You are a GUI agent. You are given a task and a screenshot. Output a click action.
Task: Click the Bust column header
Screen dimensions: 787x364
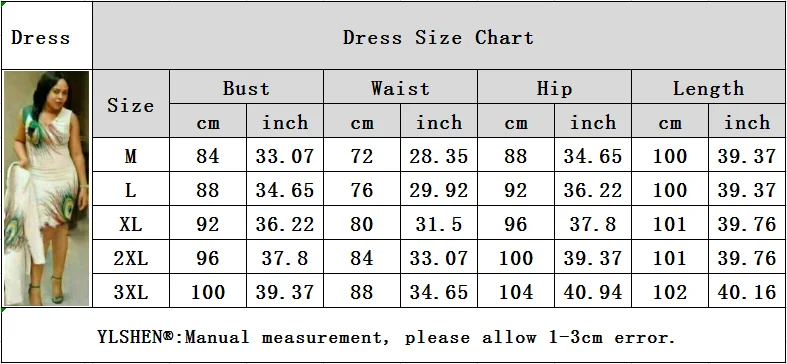246,88
